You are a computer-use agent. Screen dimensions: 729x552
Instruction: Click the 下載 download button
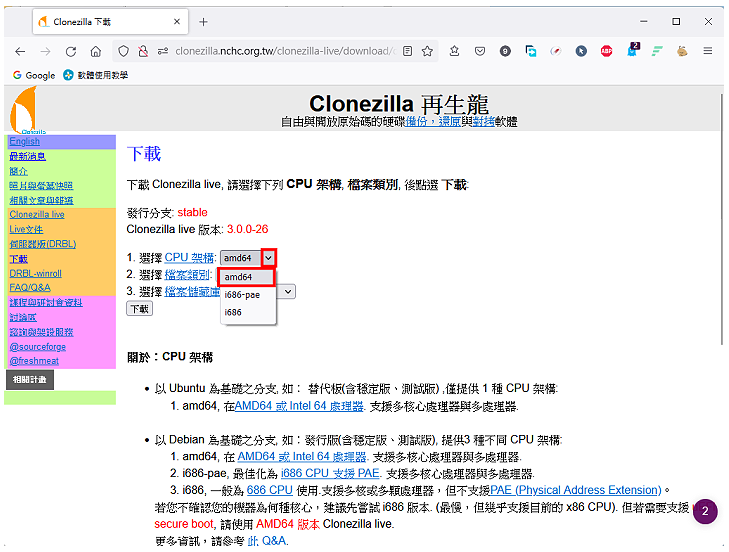pyautogui.click(x=139, y=309)
